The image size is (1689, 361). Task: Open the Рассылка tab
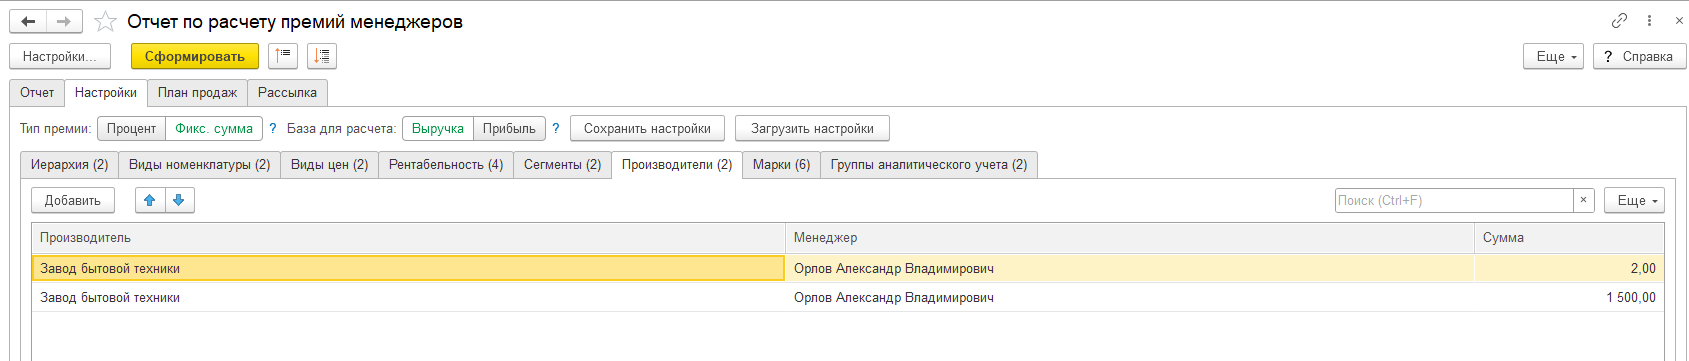[x=287, y=92]
